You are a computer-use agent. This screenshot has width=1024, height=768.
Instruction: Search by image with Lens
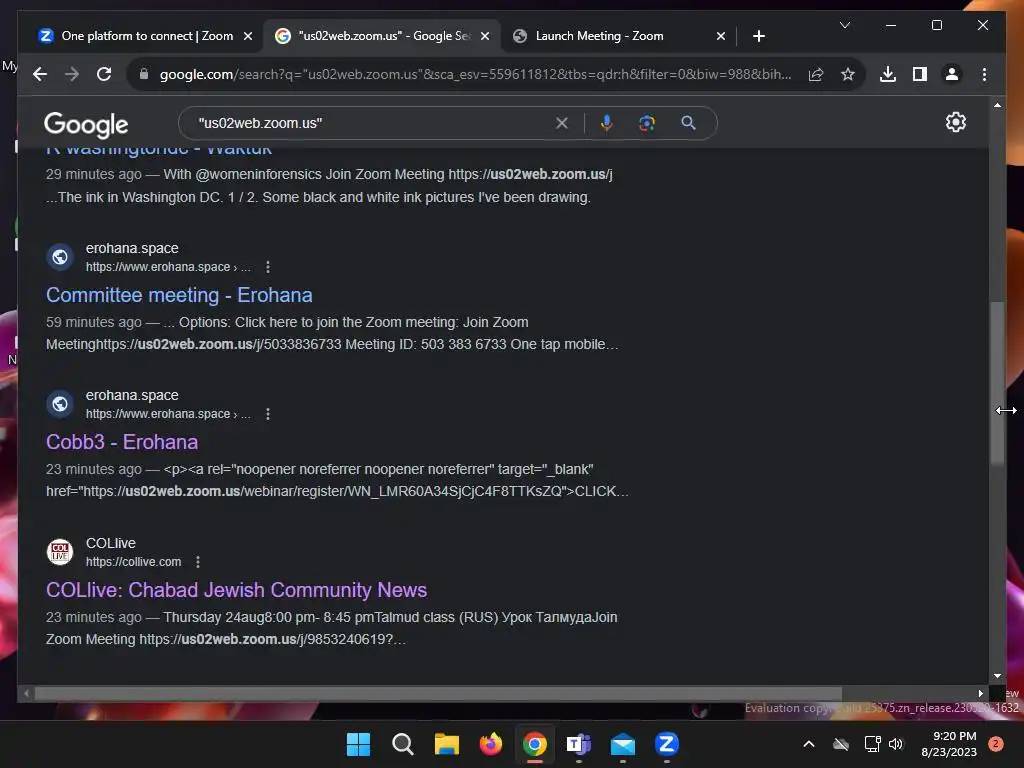[647, 123]
